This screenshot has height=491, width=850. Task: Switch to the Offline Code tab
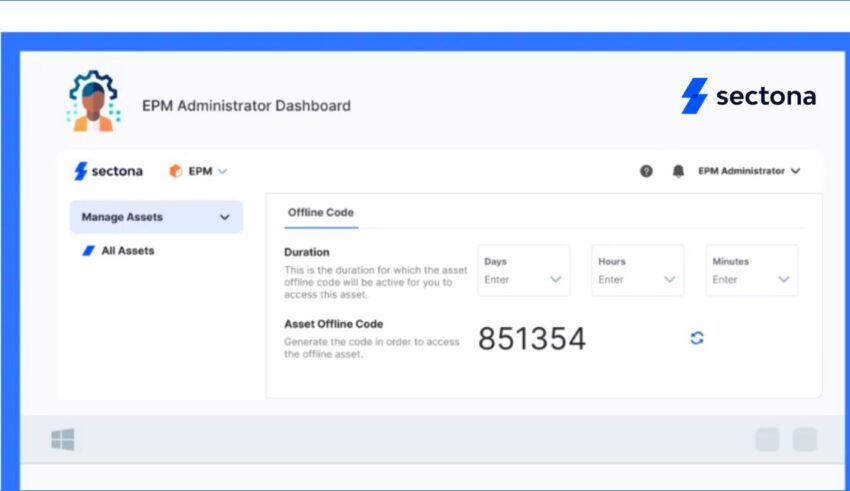(x=320, y=212)
